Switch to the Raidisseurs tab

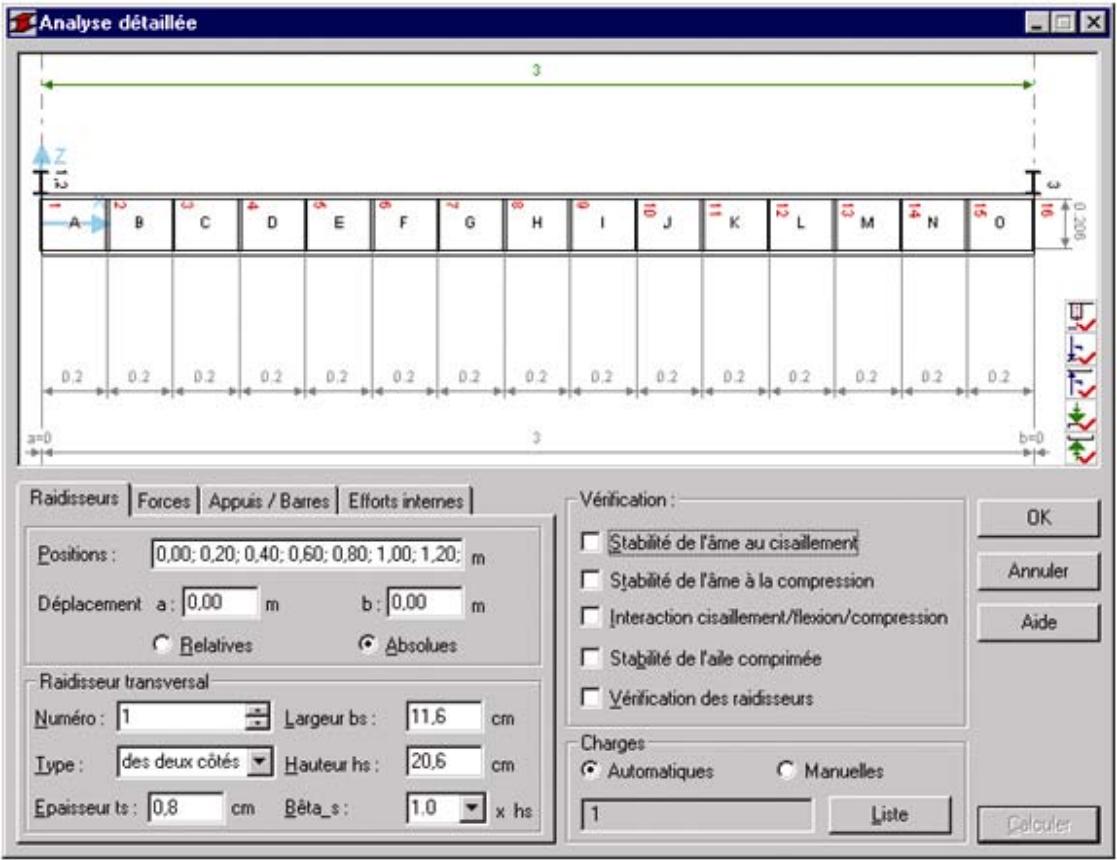coord(74,497)
